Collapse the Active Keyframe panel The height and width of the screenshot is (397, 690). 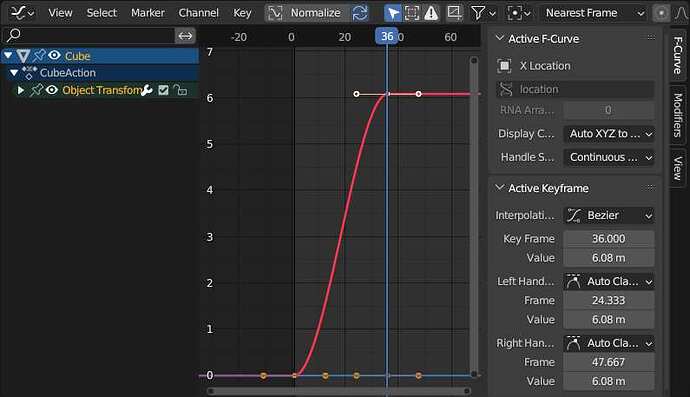tap(499, 188)
